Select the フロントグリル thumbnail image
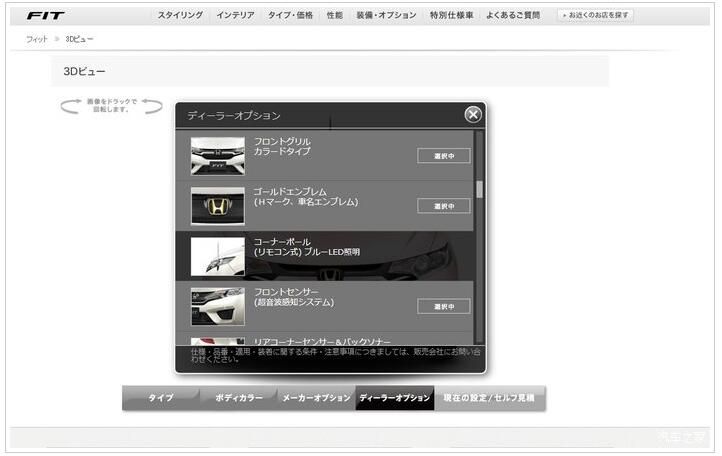Image resolution: width=722 pixels, height=456 pixels. coord(218,156)
